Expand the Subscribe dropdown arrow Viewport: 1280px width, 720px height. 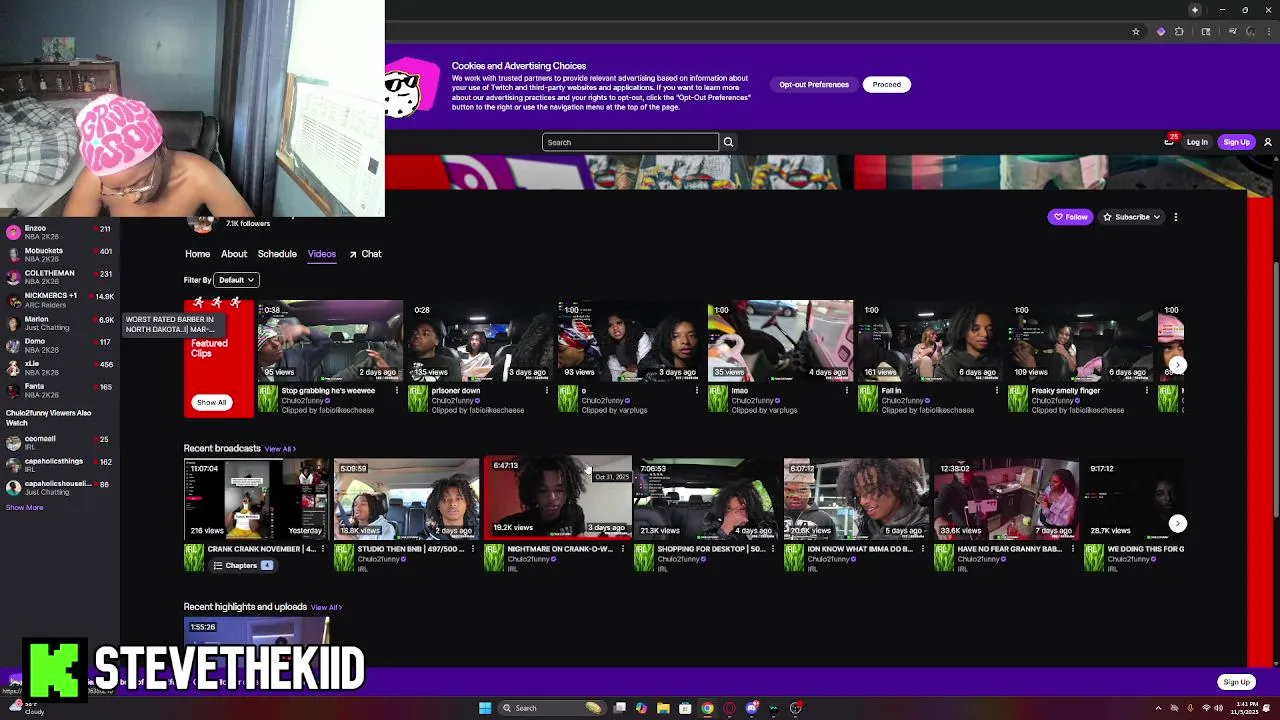pyautogui.click(x=1157, y=217)
